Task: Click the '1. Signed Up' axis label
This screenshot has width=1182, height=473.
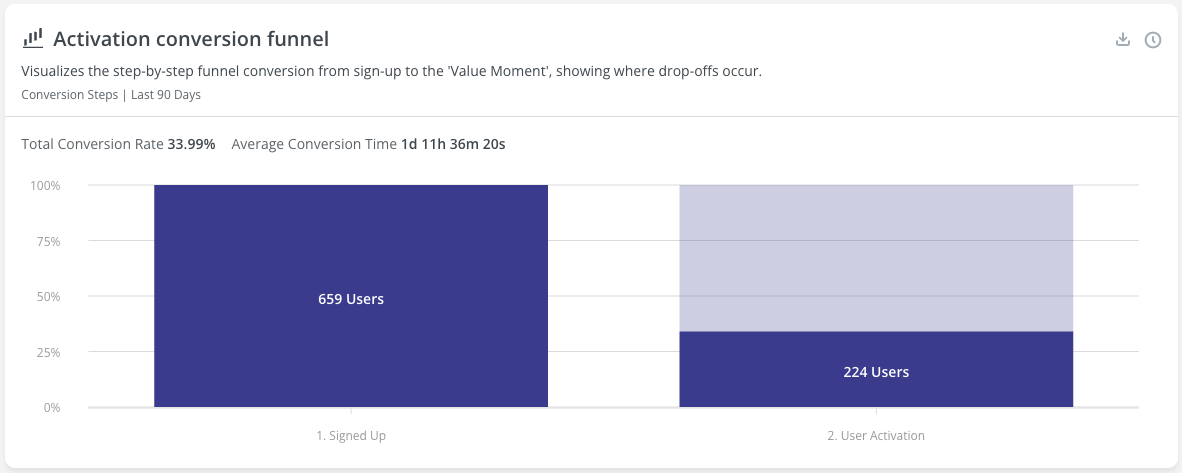Action: point(351,436)
